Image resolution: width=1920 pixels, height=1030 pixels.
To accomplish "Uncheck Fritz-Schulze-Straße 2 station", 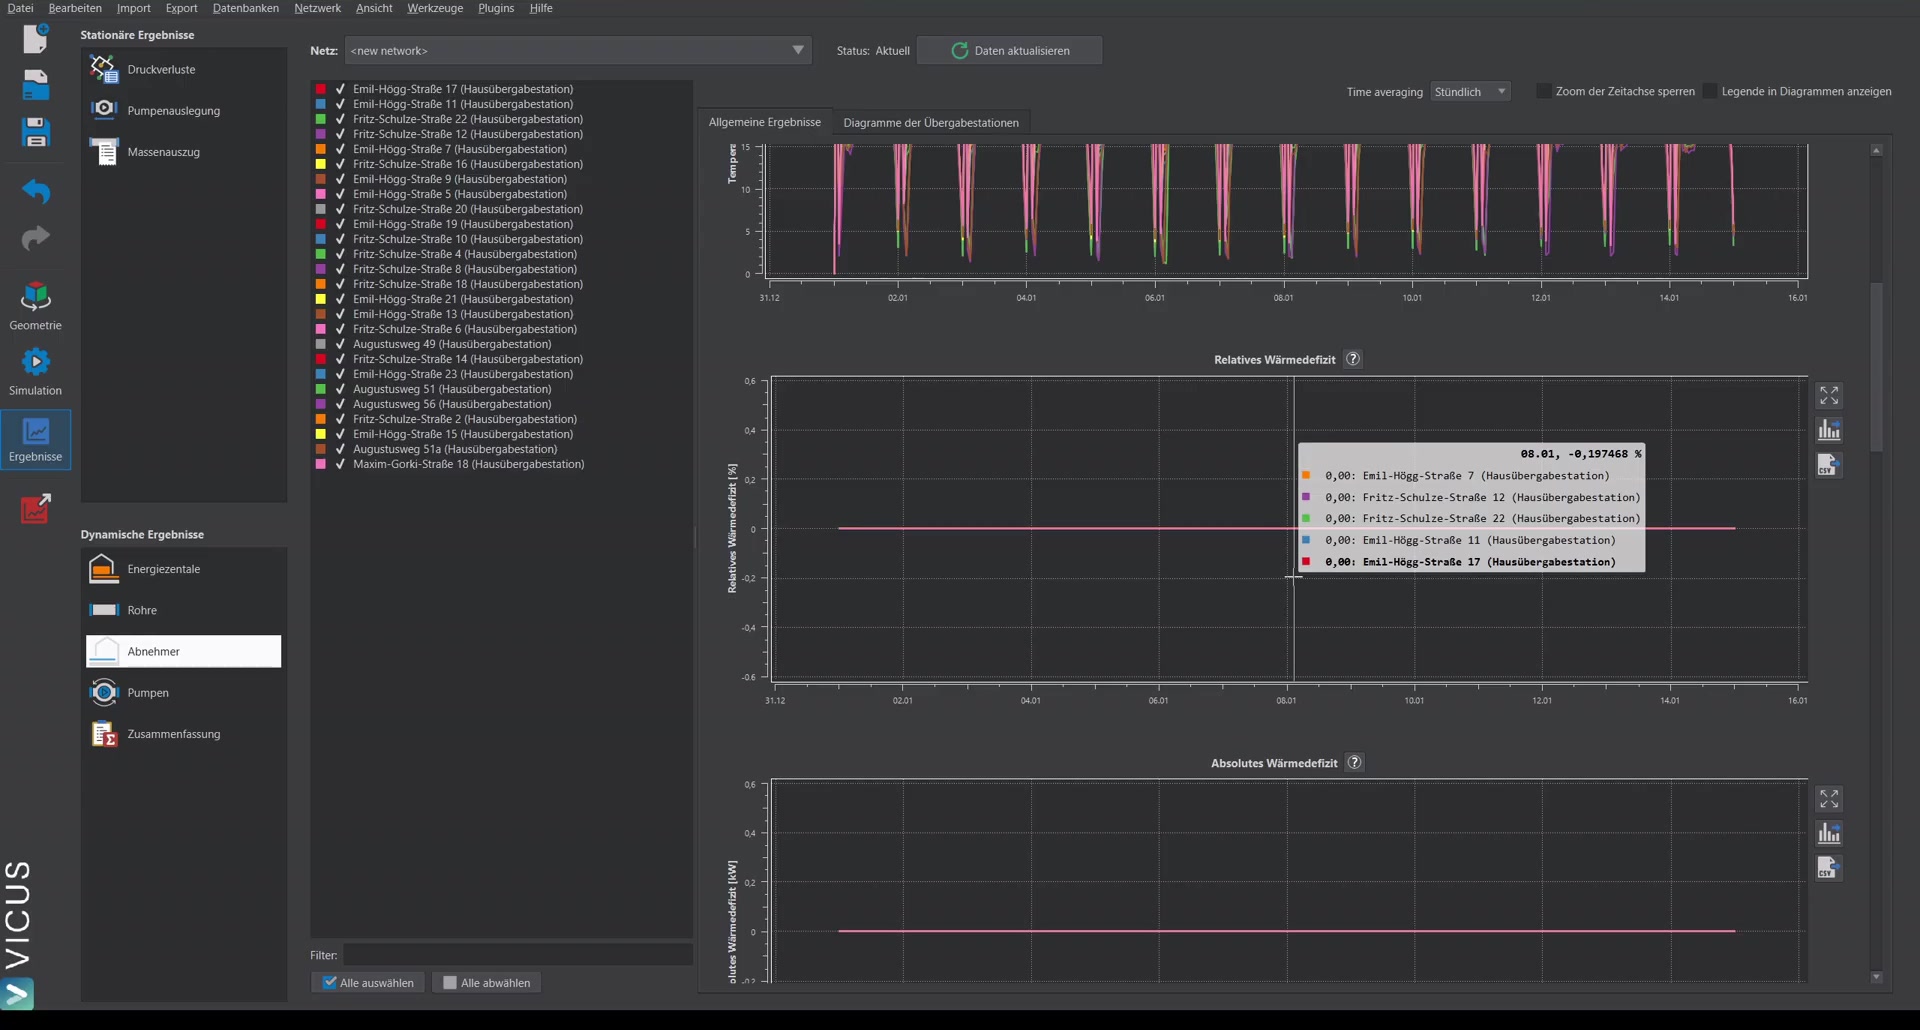I will point(340,419).
